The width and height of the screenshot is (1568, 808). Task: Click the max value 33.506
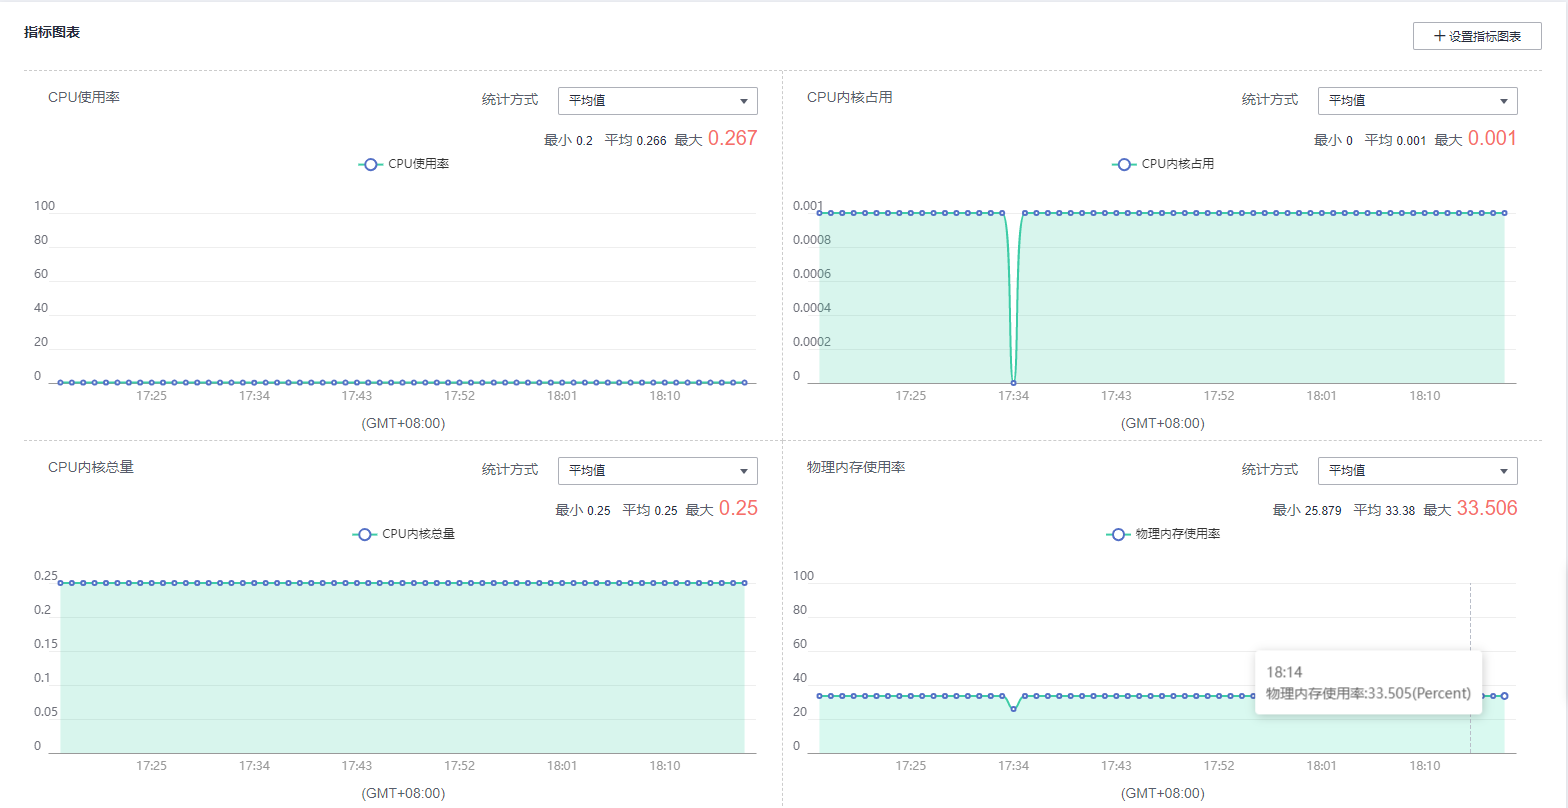(1487, 509)
